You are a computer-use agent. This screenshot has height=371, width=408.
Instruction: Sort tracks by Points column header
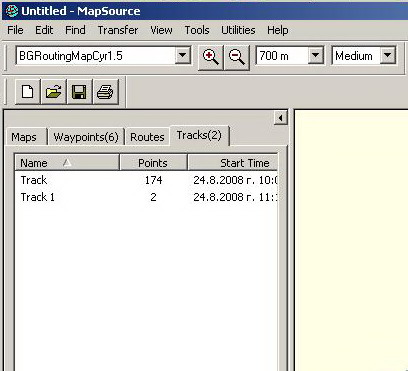153,163
